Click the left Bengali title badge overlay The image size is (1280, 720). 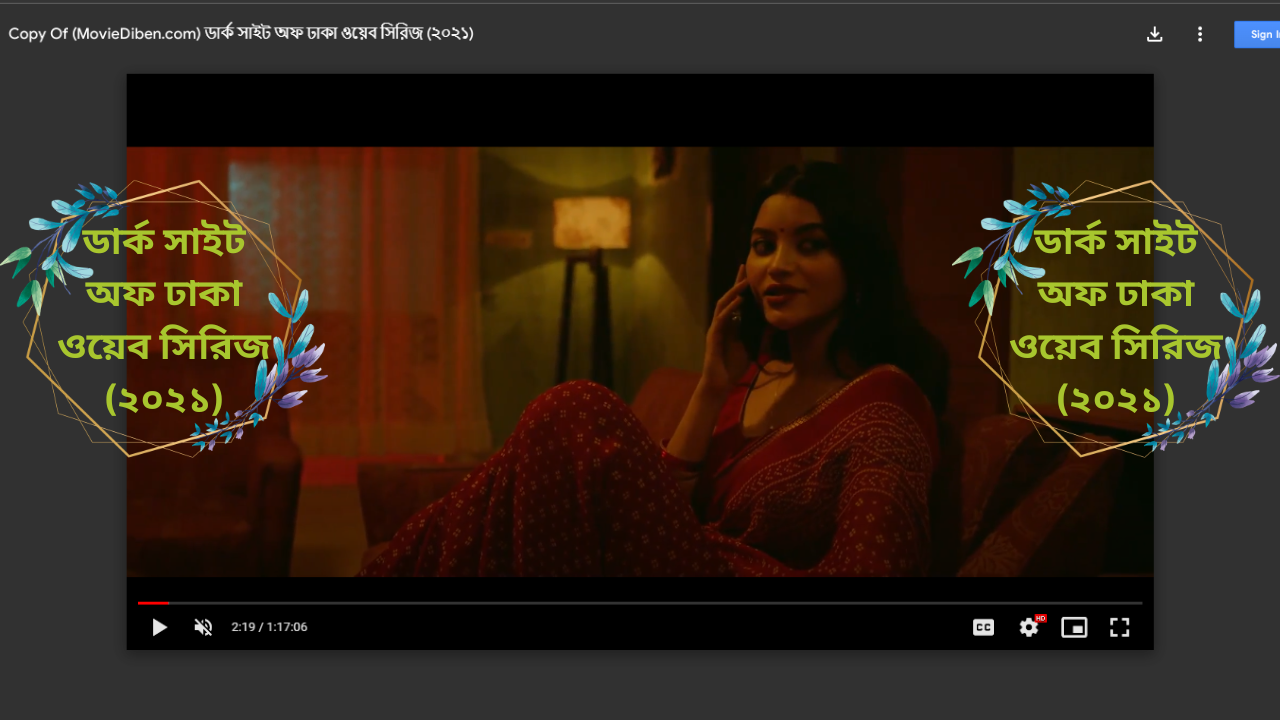164,320
